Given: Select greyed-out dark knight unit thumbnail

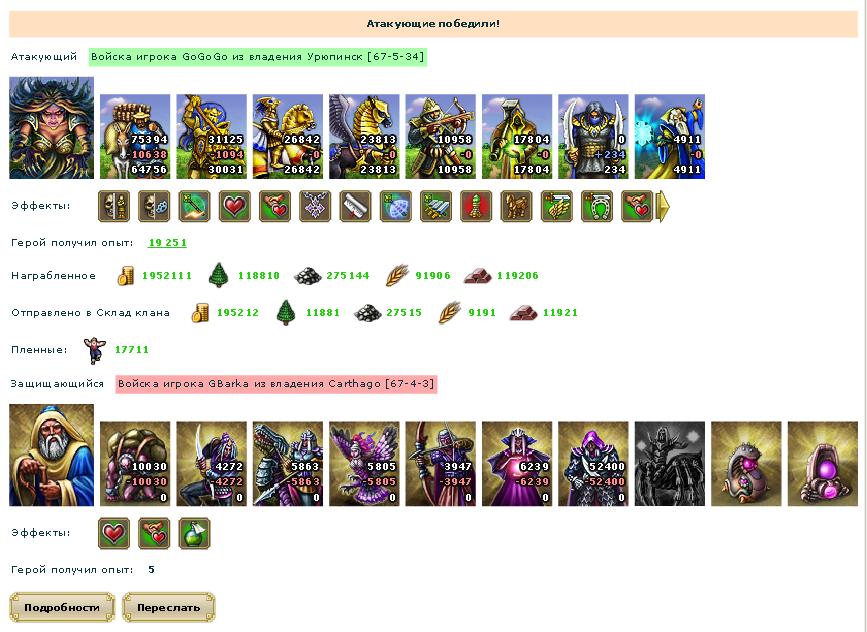Looking at the screenshot, I should coord(670,463).
